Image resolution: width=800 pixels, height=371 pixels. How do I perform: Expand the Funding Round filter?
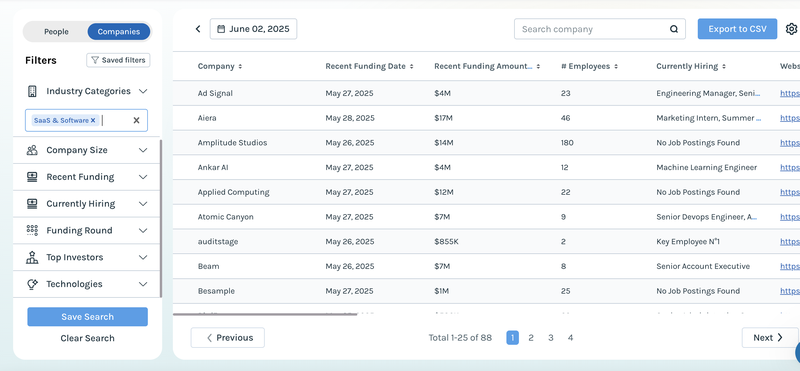point(143,230)
